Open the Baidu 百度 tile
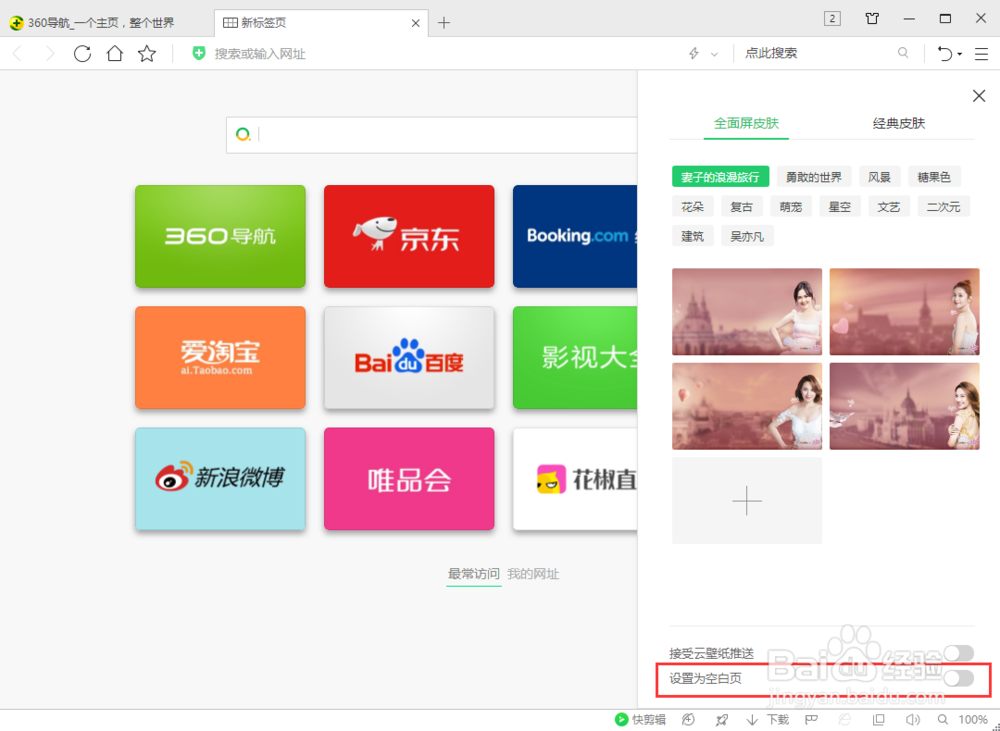This screenshot has height=731, width=1000. [x=409, y=357]
